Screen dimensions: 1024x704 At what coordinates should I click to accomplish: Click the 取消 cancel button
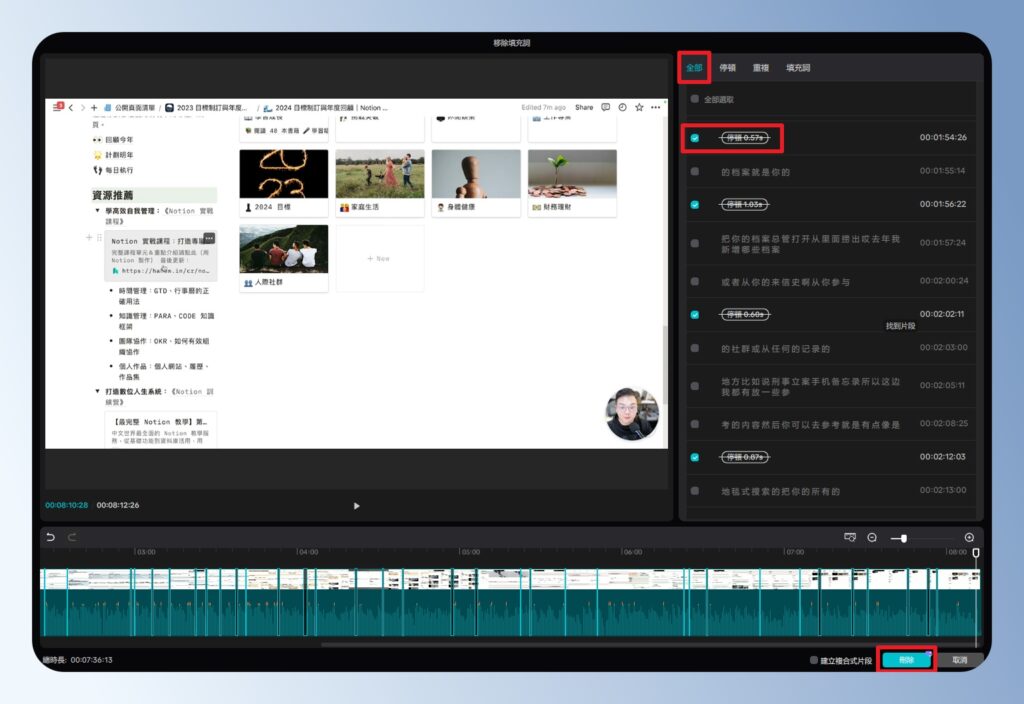(960, 660)
